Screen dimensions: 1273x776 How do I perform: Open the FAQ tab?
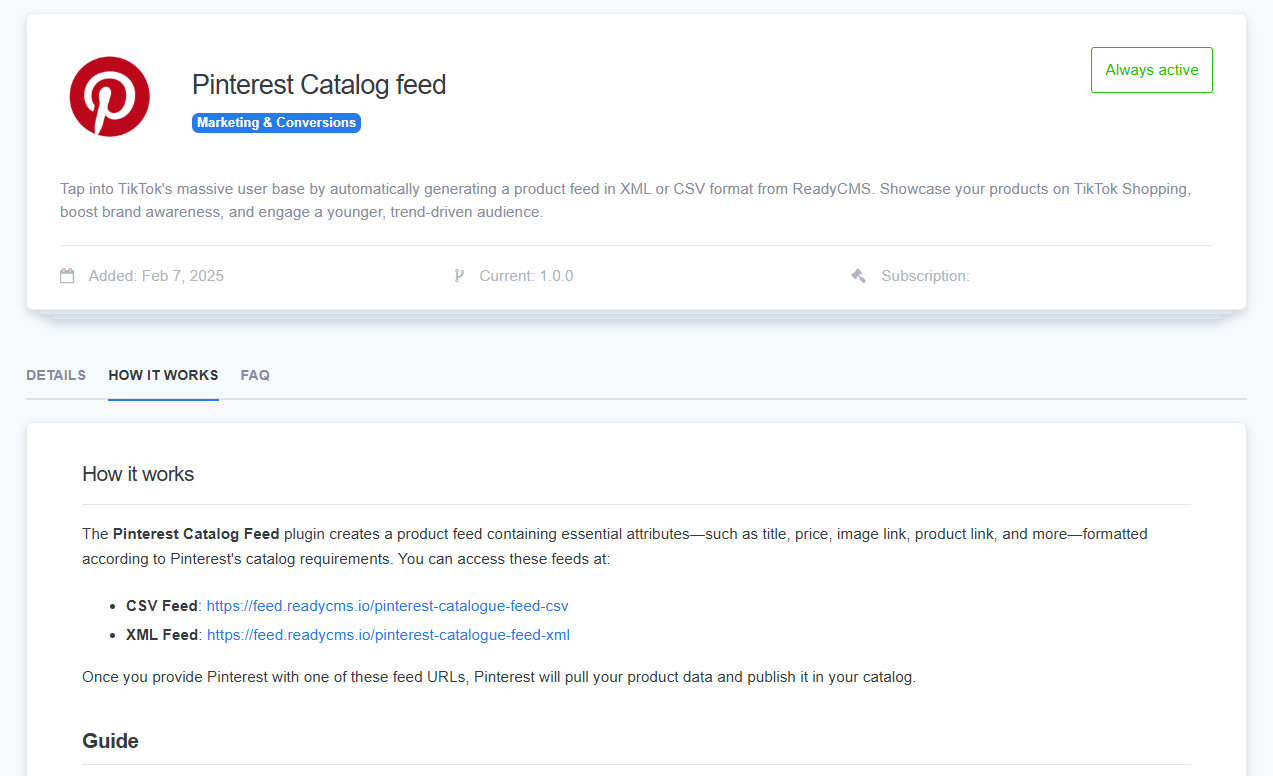255,375
